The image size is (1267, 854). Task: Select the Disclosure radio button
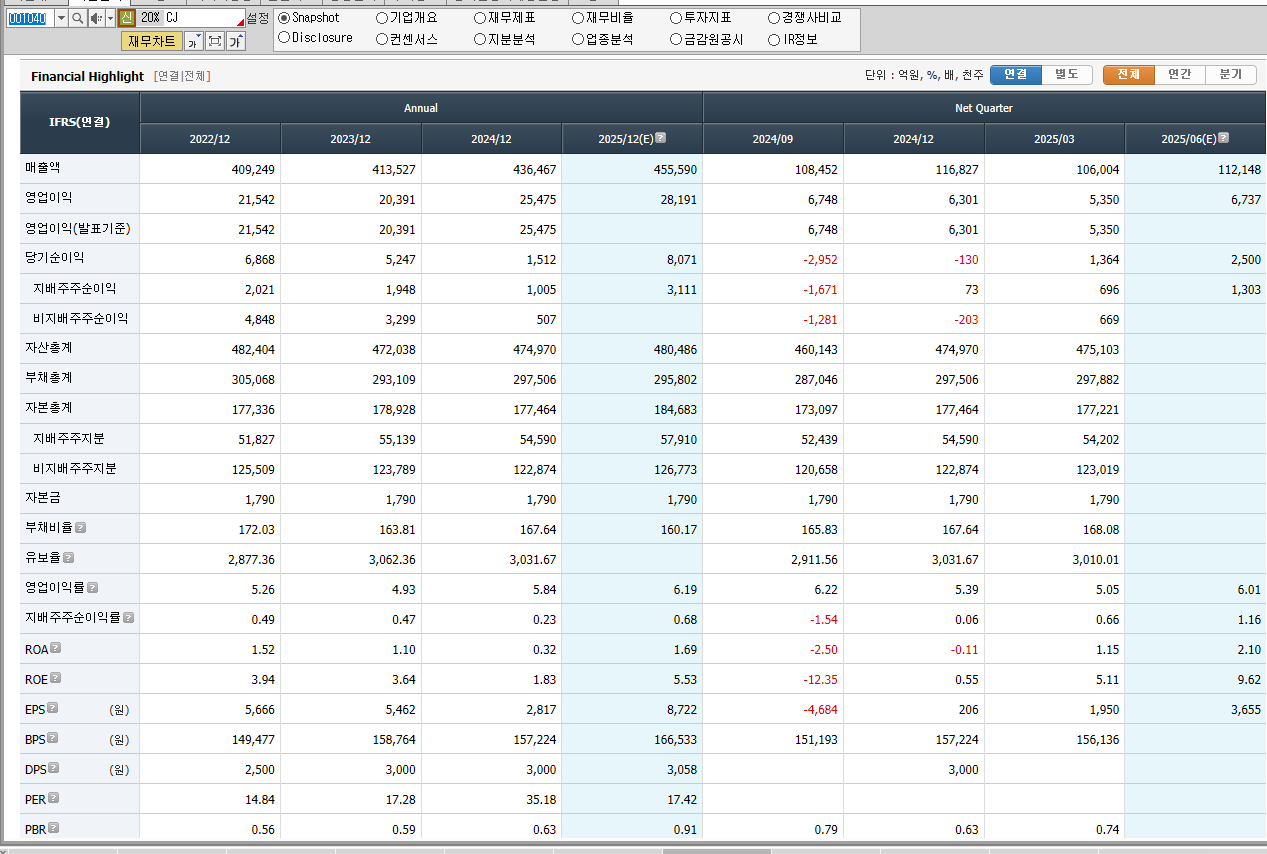pos(284,38)
